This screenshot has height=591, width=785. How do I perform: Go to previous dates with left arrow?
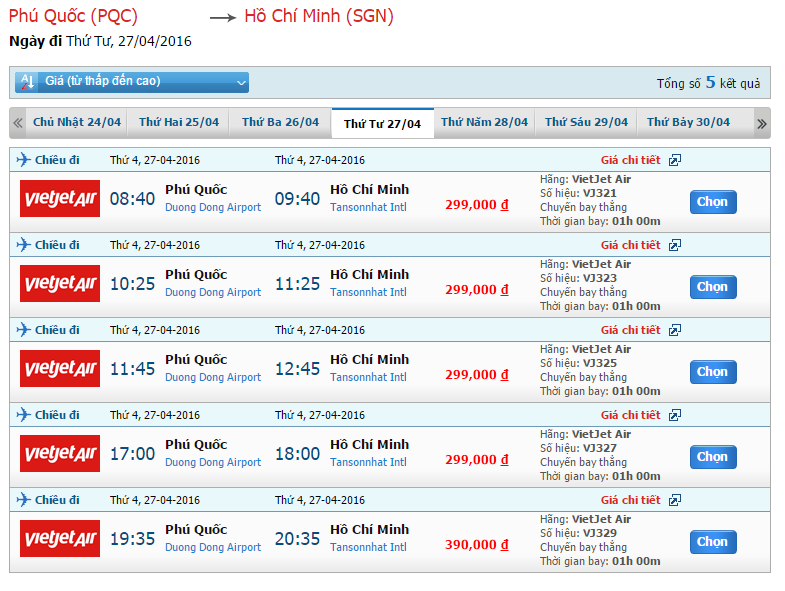[18, 123]
